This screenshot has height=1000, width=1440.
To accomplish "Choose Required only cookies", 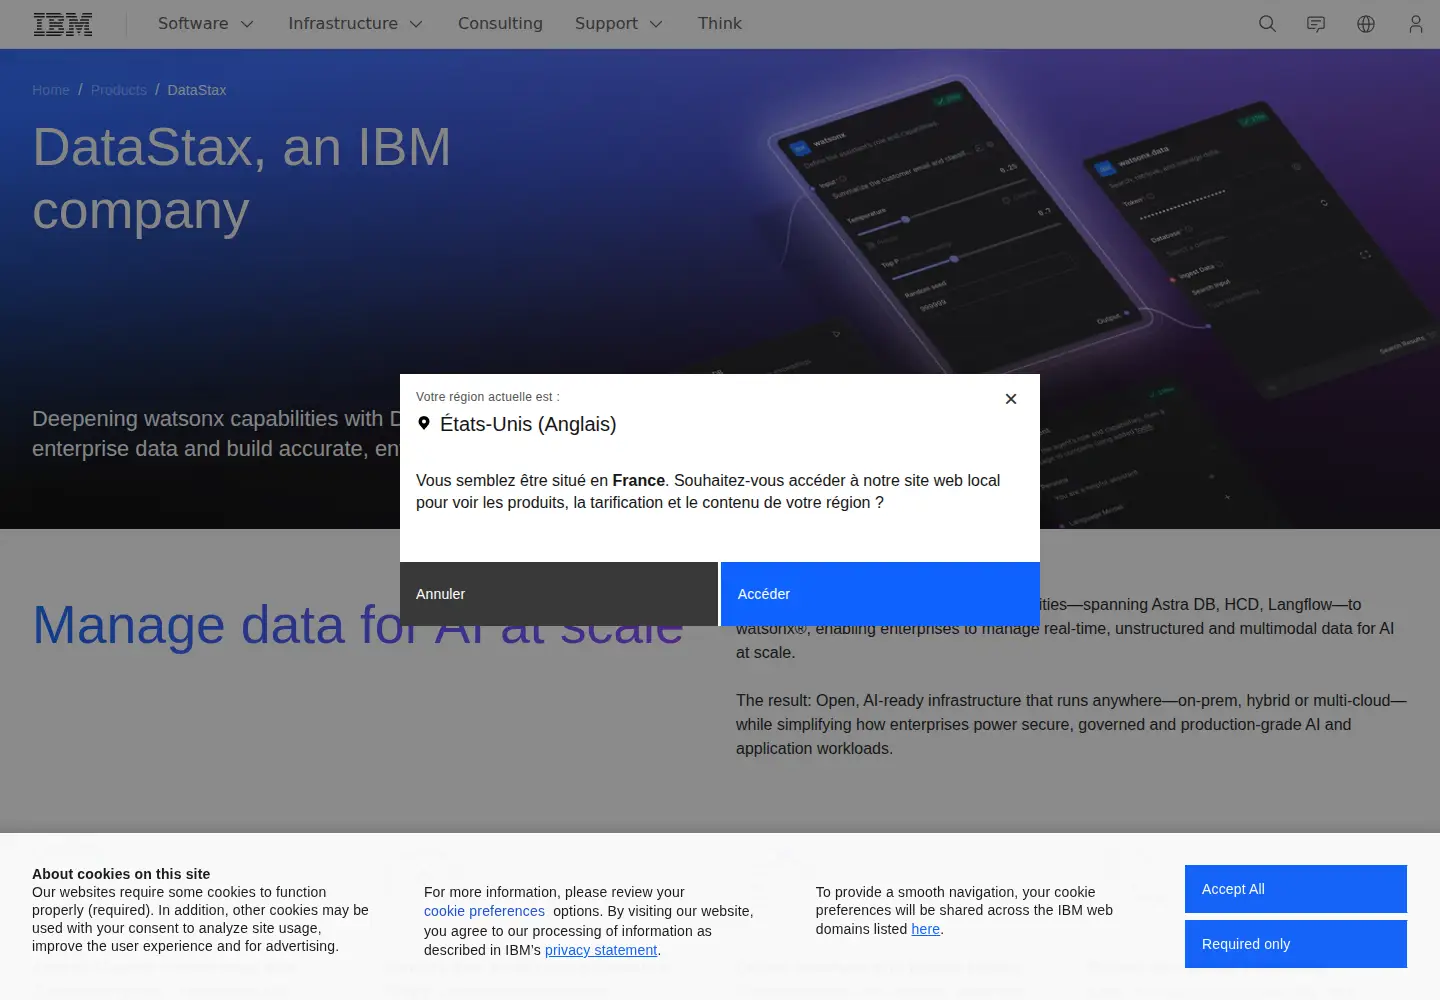I will point(1296,944).
